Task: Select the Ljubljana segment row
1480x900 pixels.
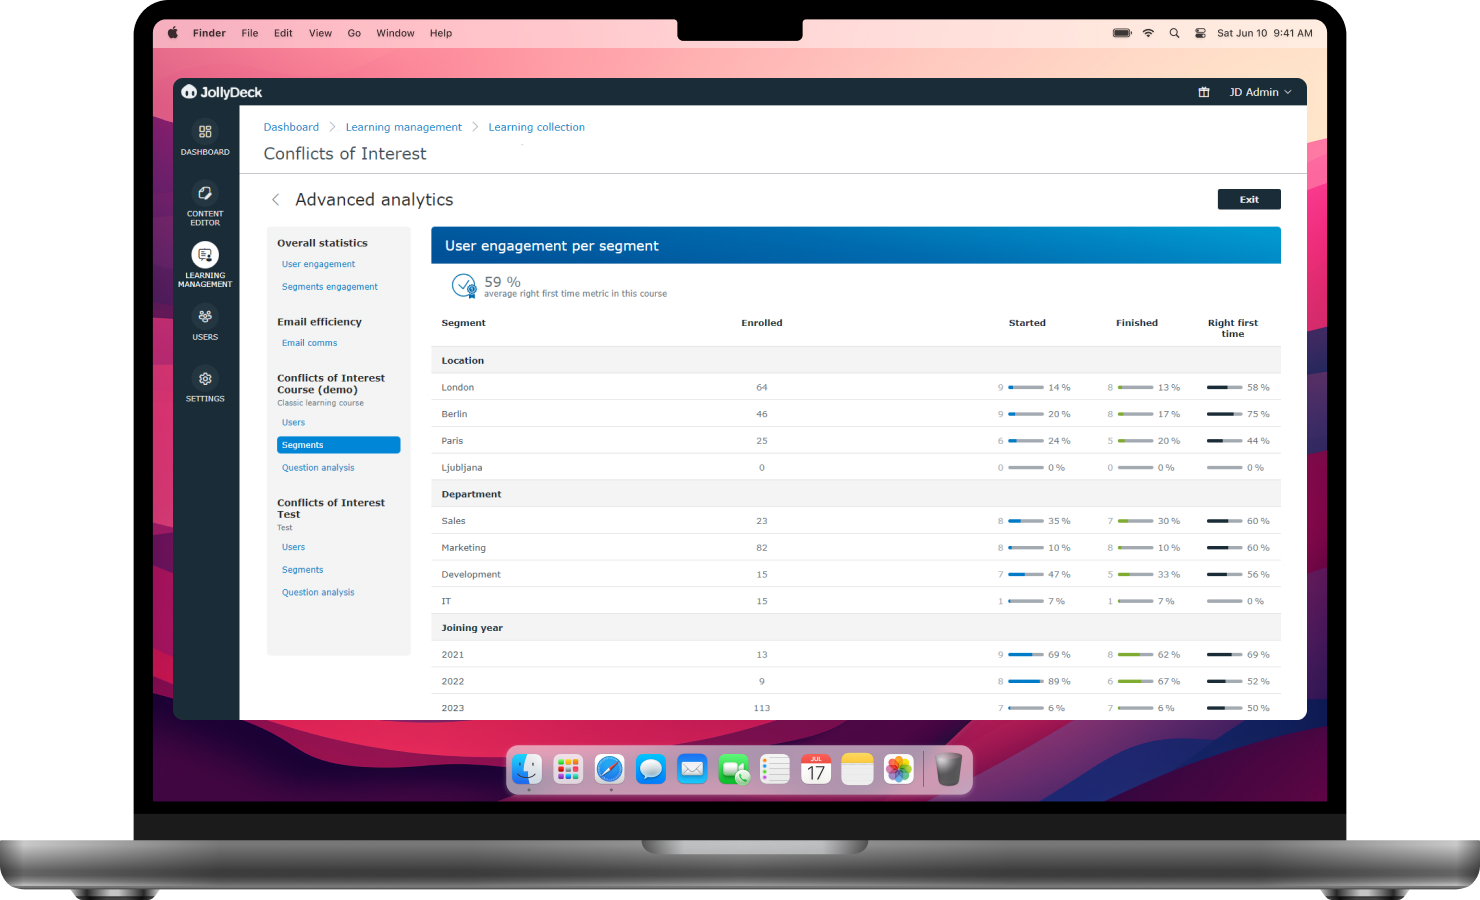Action: click(856, 467)
